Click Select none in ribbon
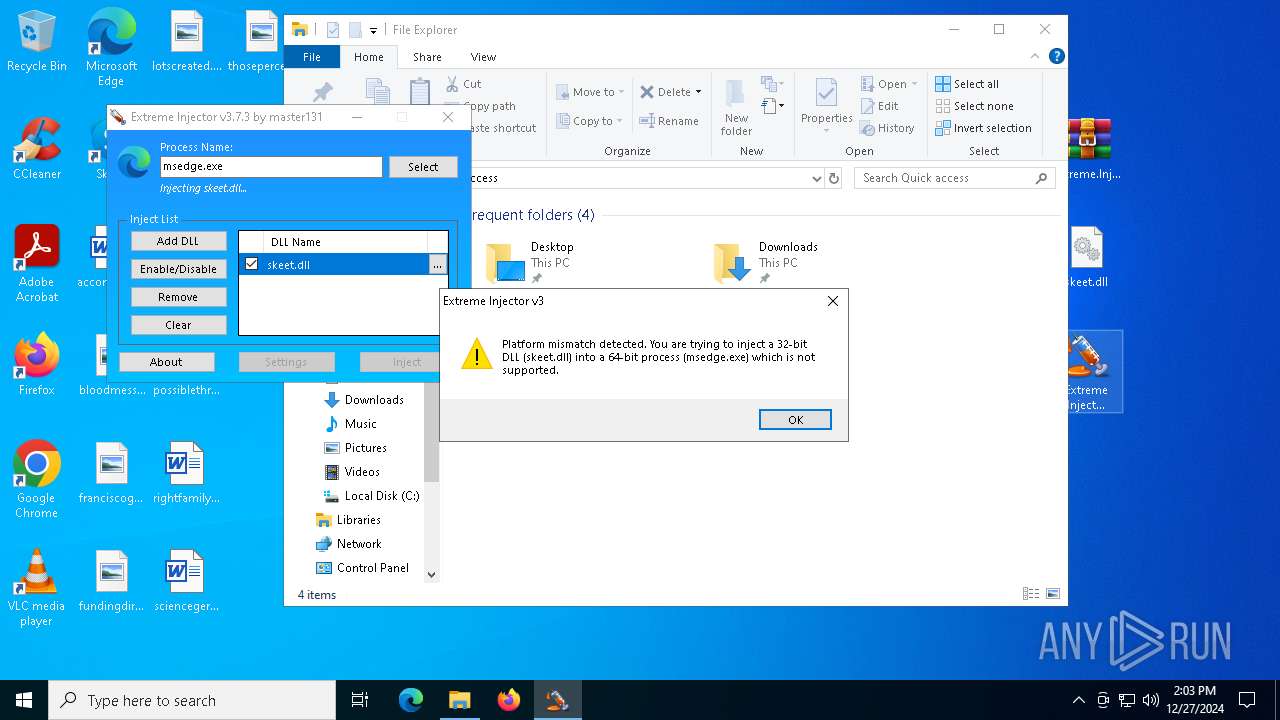This screenshot has height=720, width=1280. 975,106
